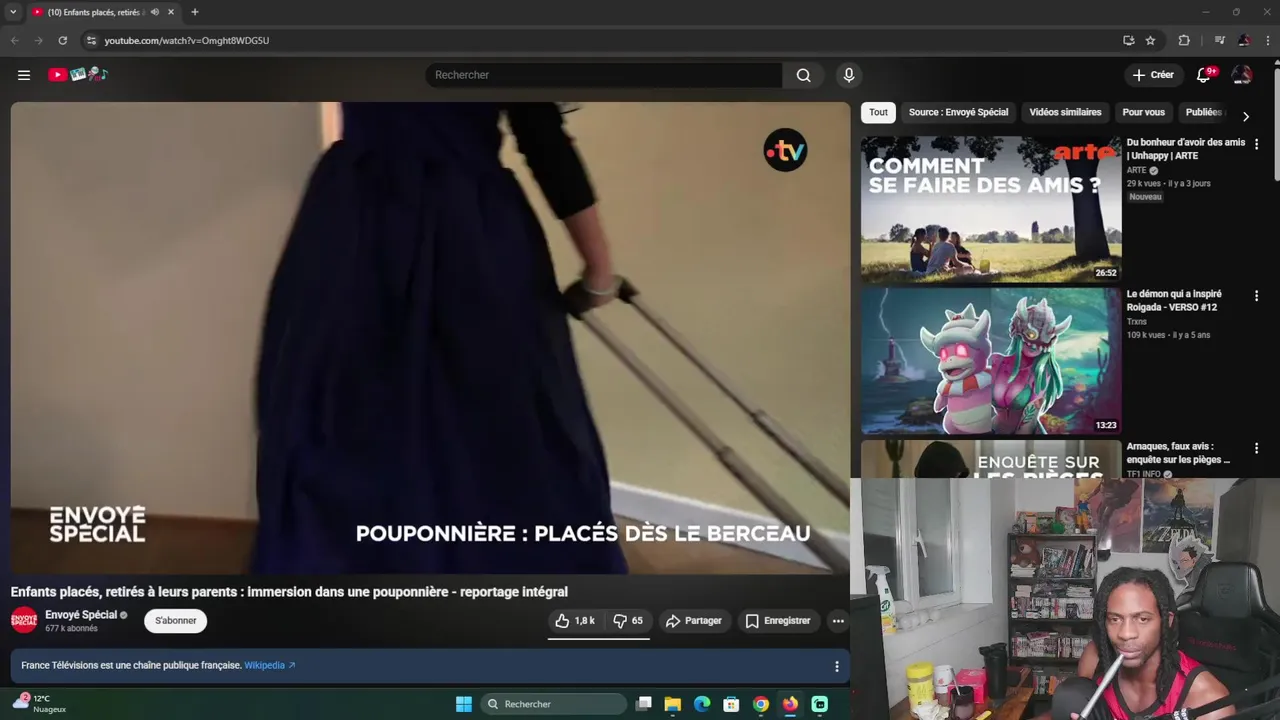Open 'Le démon qui a inspiré Roigada' title
This screenshot has height=720, width=1280.
point(1174,301)
